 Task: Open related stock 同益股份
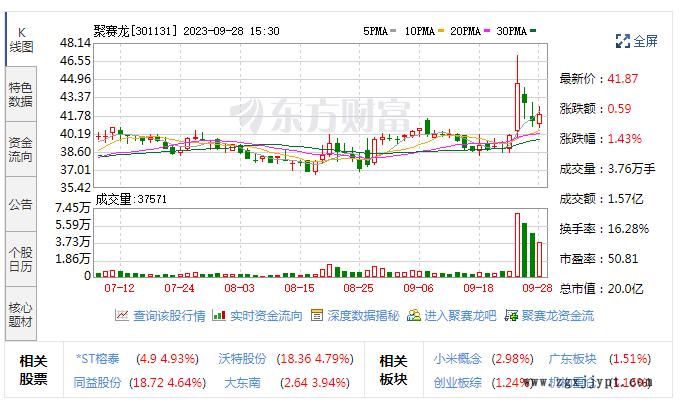pos(97,383)
